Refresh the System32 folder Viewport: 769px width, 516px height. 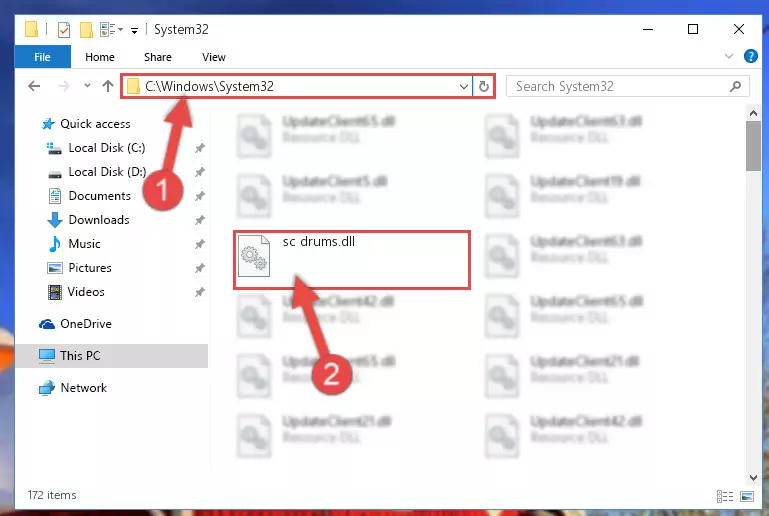[484, 87]
